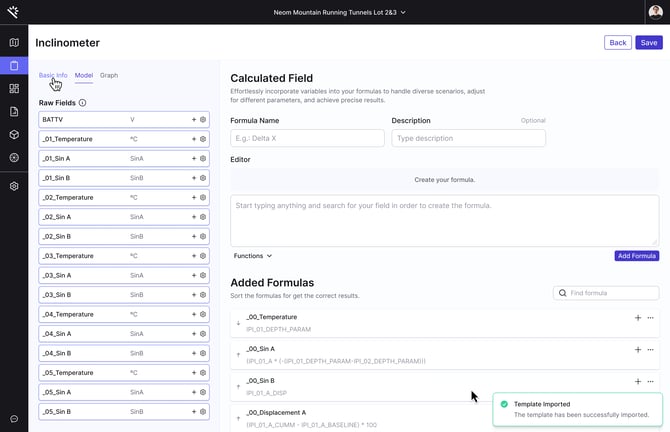Open settings gear for _01_Temperature field
This screenshot has height=432, width=670.
click(203, 139)
